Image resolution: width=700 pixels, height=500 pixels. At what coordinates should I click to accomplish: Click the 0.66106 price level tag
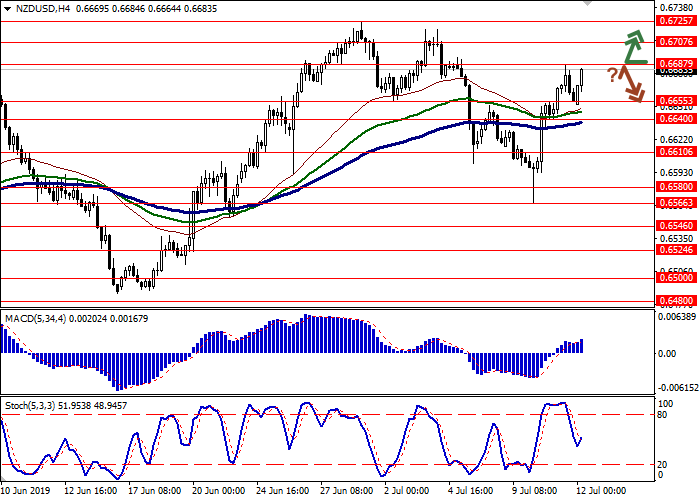(676, 153)
